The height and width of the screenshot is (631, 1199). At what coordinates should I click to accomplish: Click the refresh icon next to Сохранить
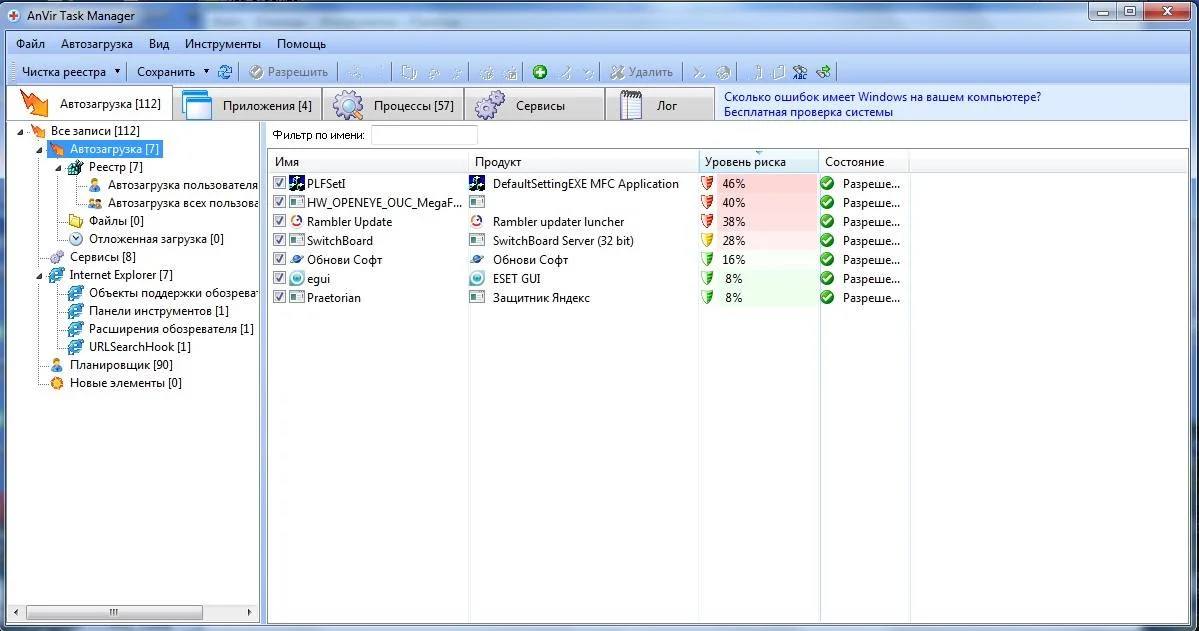(x=225, y=72)
